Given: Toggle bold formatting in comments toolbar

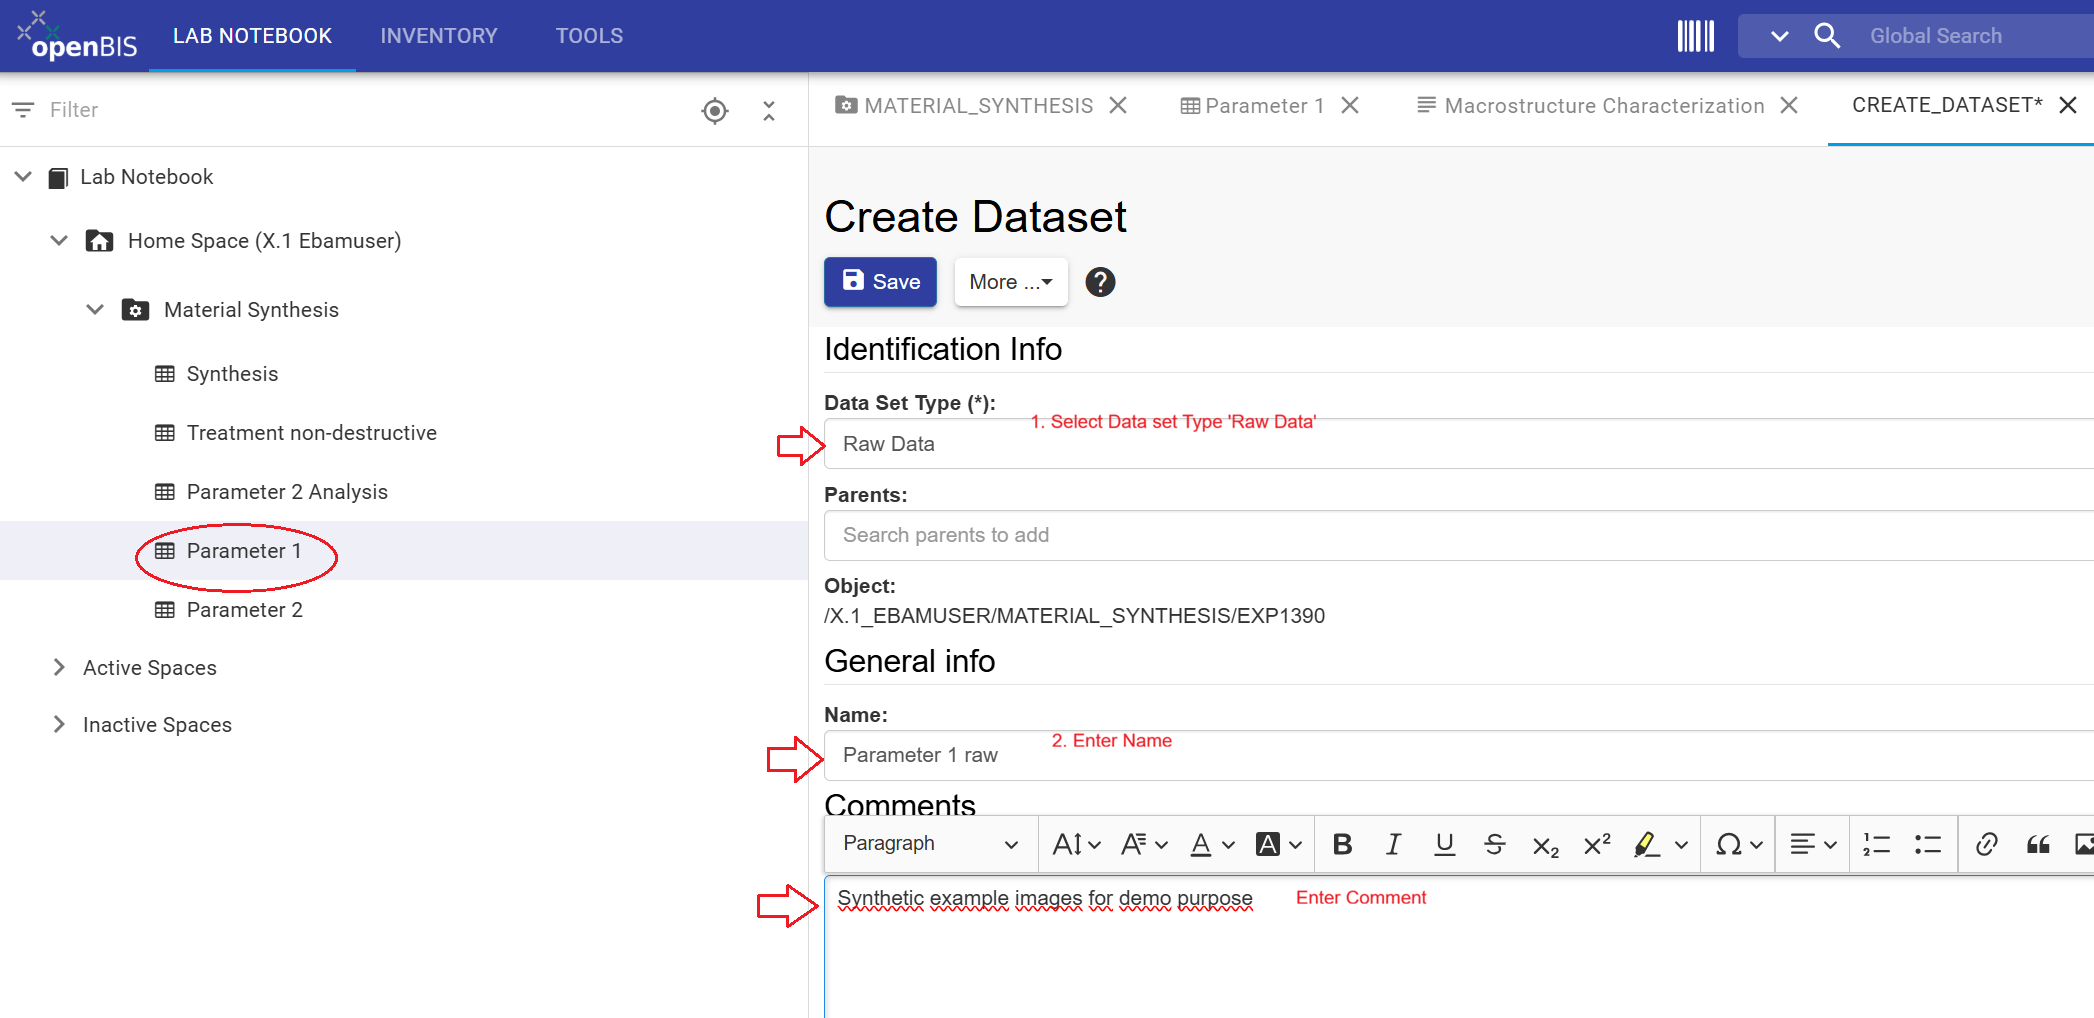Looking at the screenshot, I should point(1342,845).
